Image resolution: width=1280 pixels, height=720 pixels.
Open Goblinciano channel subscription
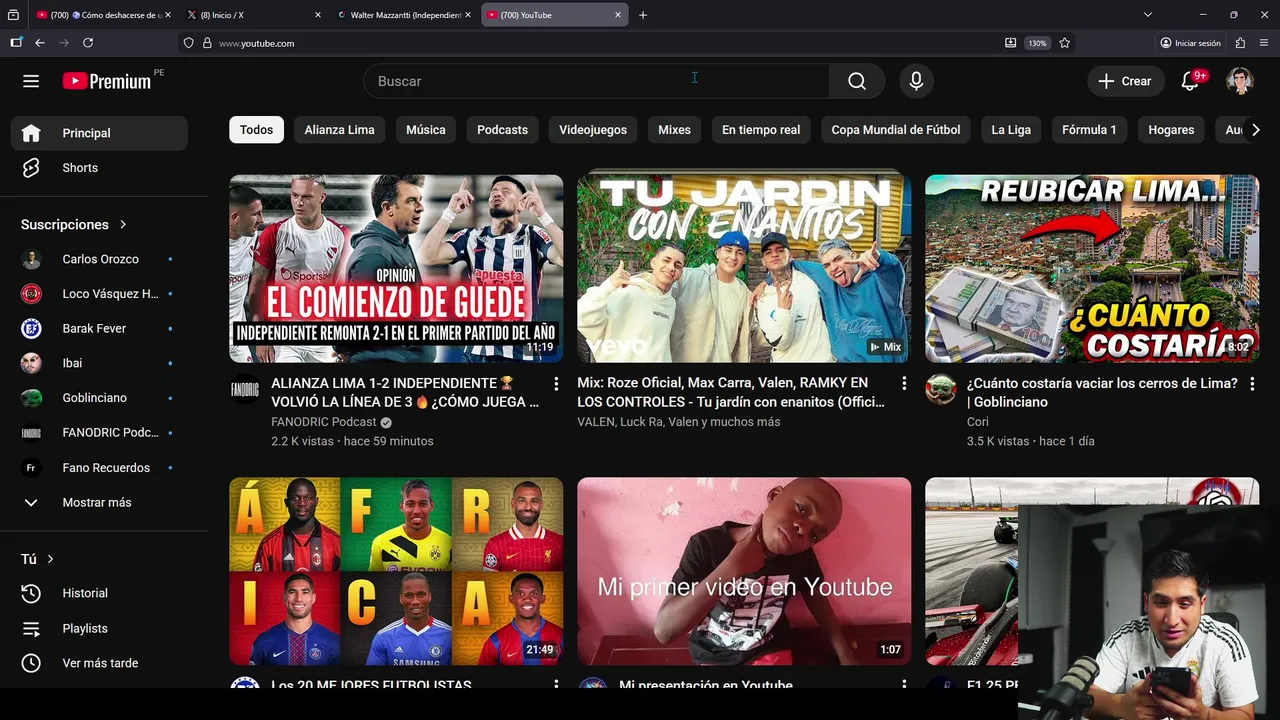[x=99, y=398]
